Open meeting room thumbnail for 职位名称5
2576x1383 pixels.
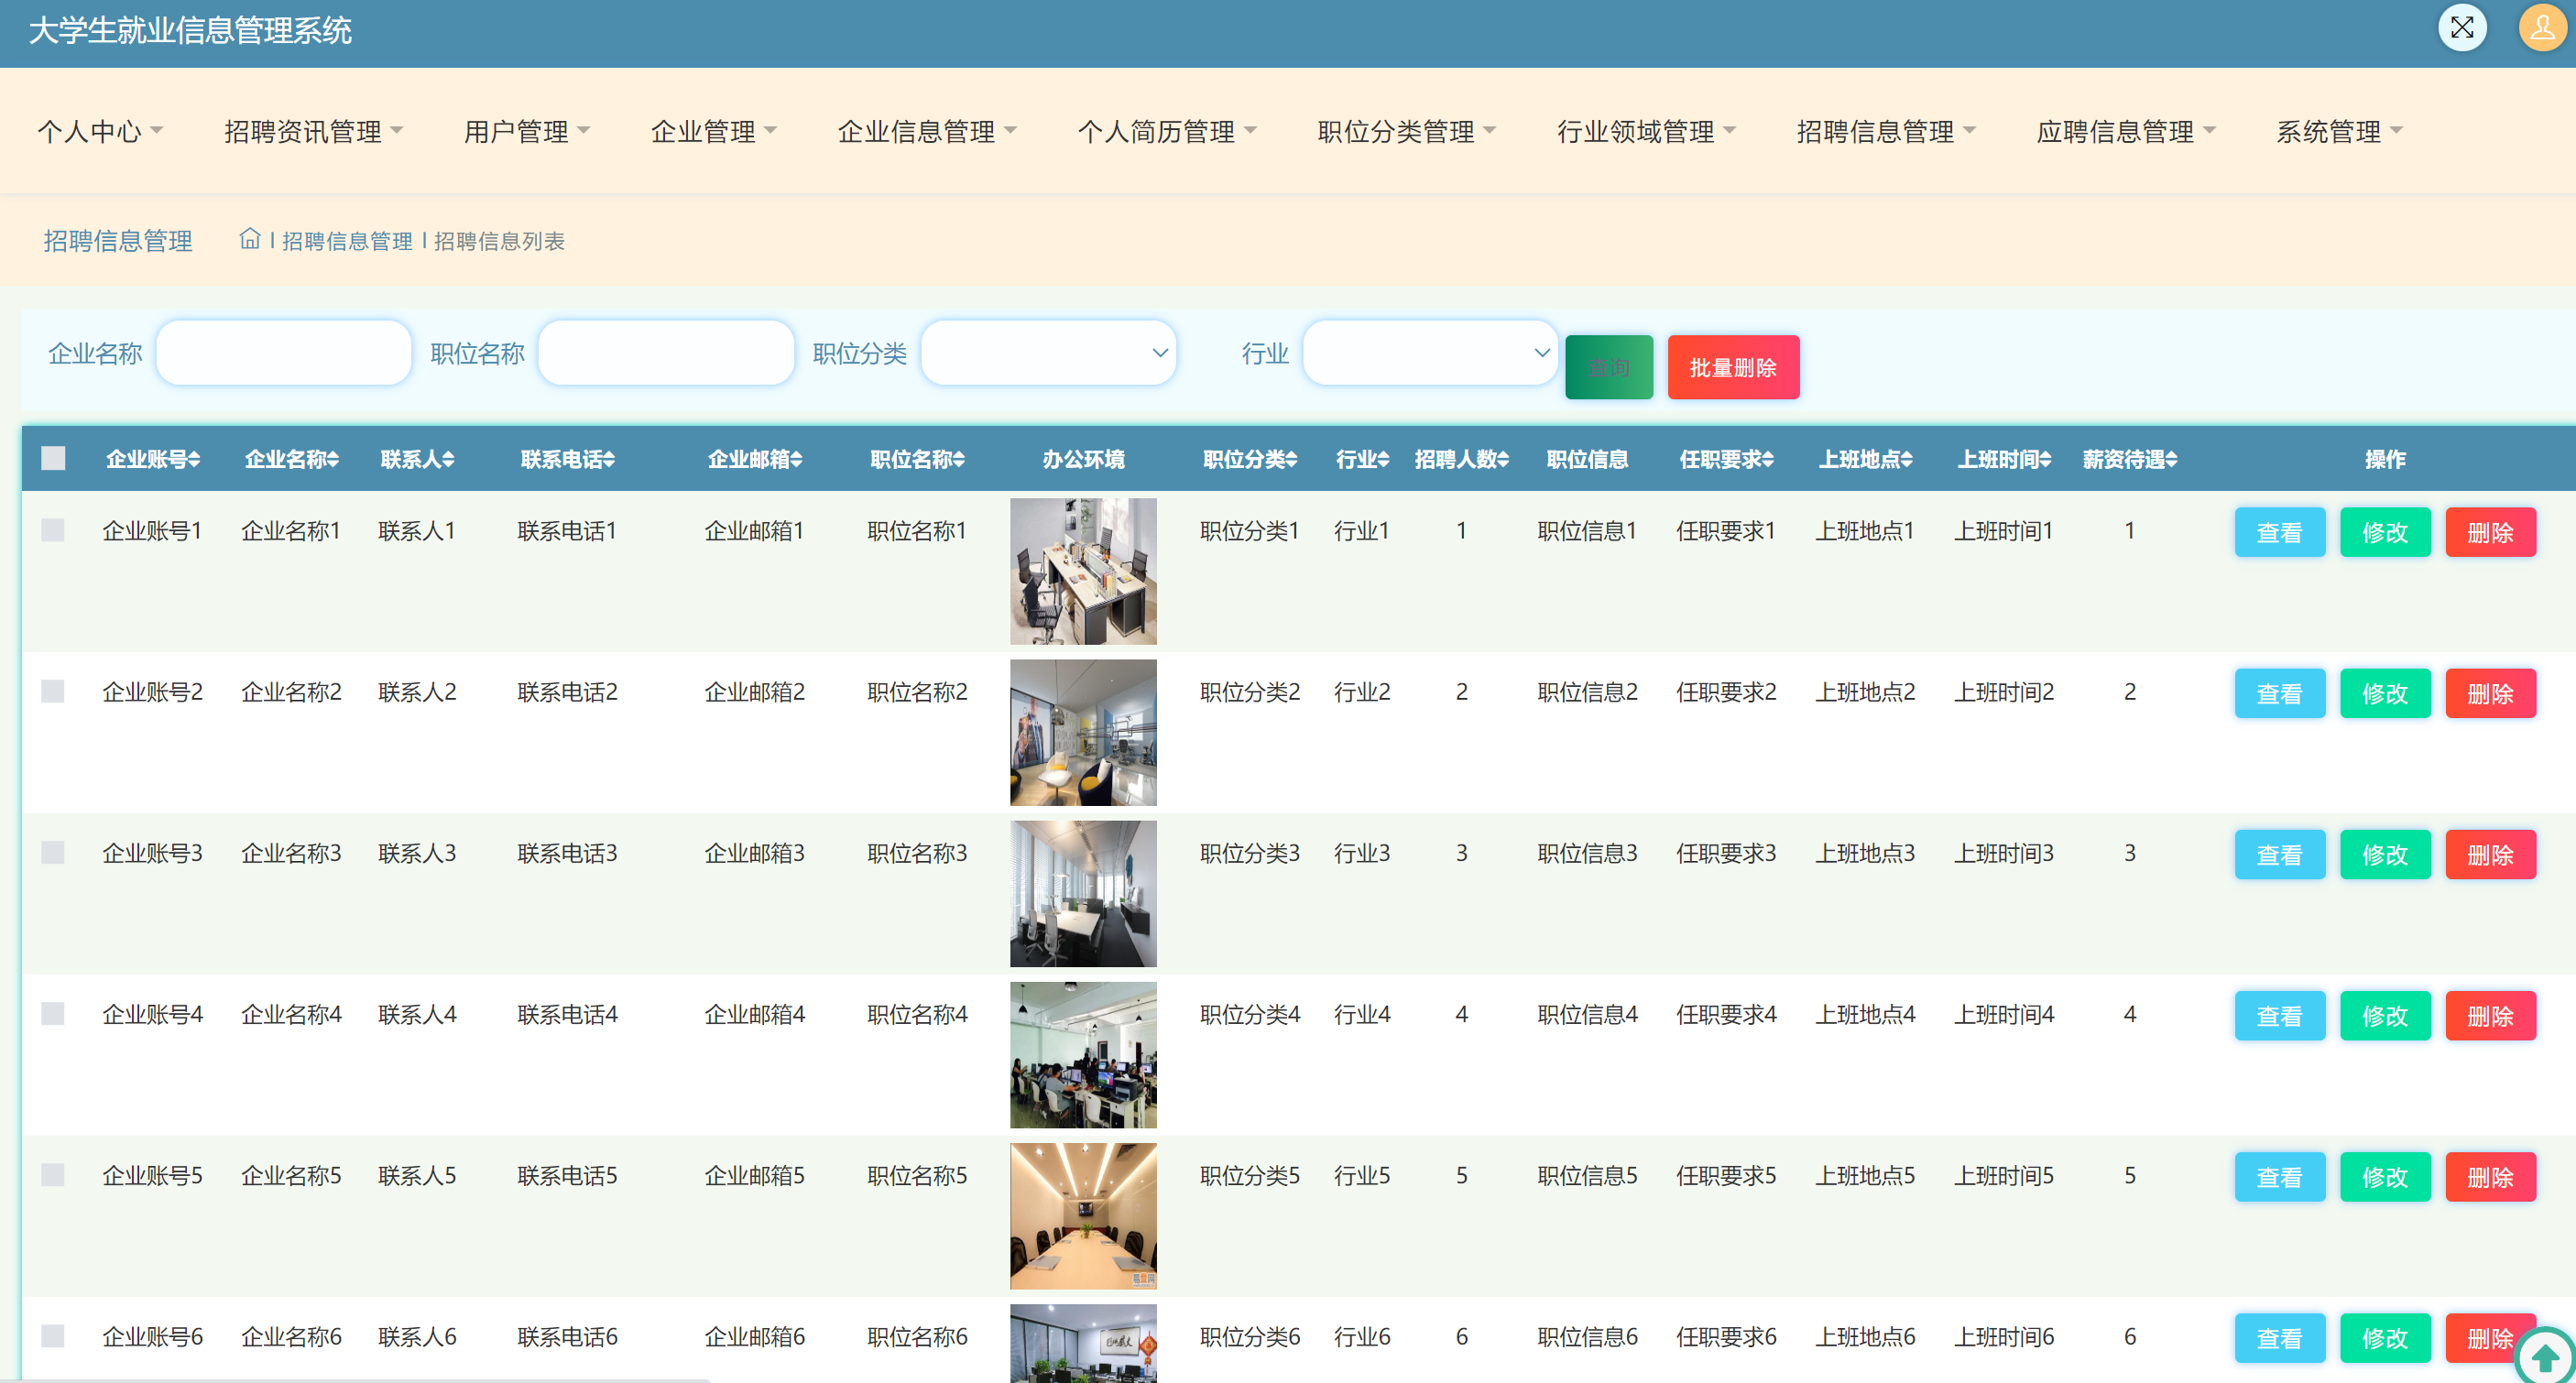1083,1215
